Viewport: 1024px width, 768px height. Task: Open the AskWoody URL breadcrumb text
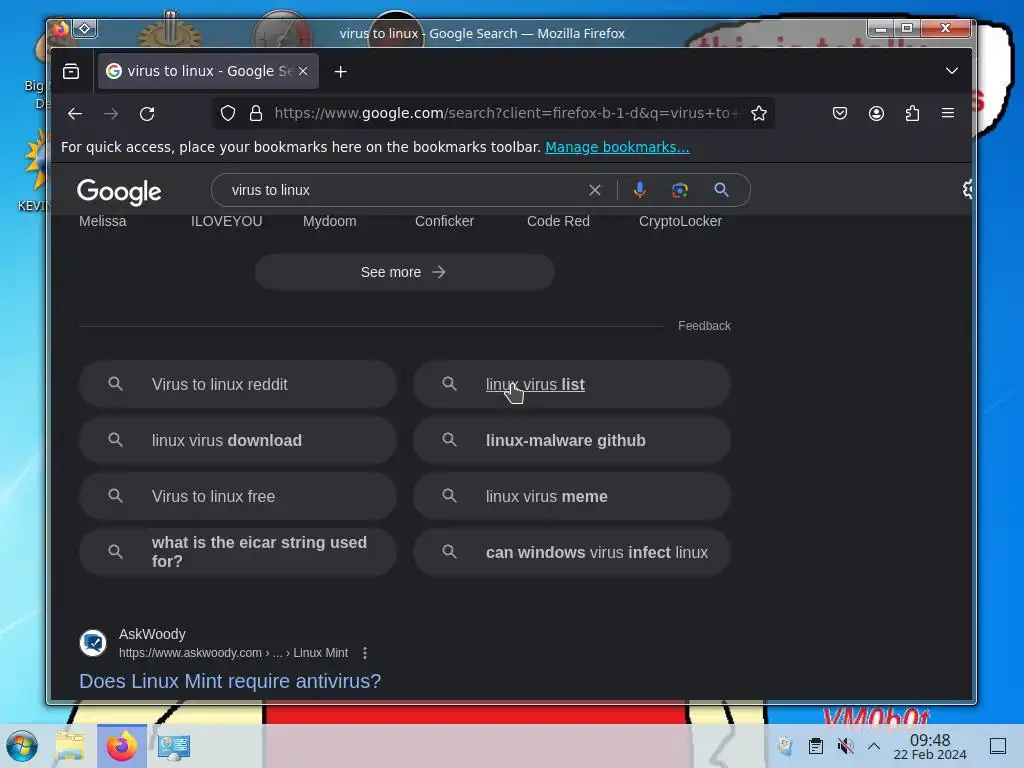[x=233, y=652]
